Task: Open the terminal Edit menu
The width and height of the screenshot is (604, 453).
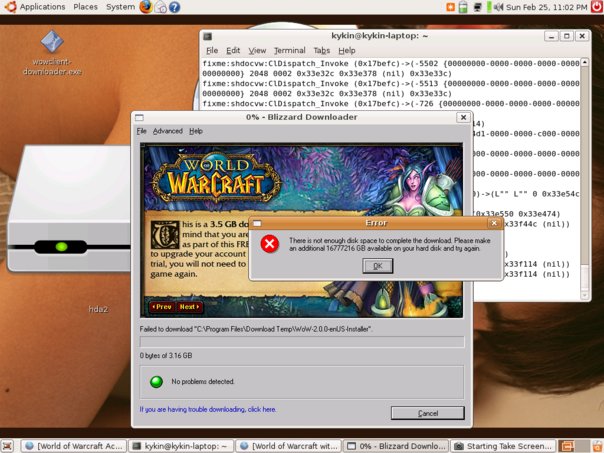Action: coord(233,50)
